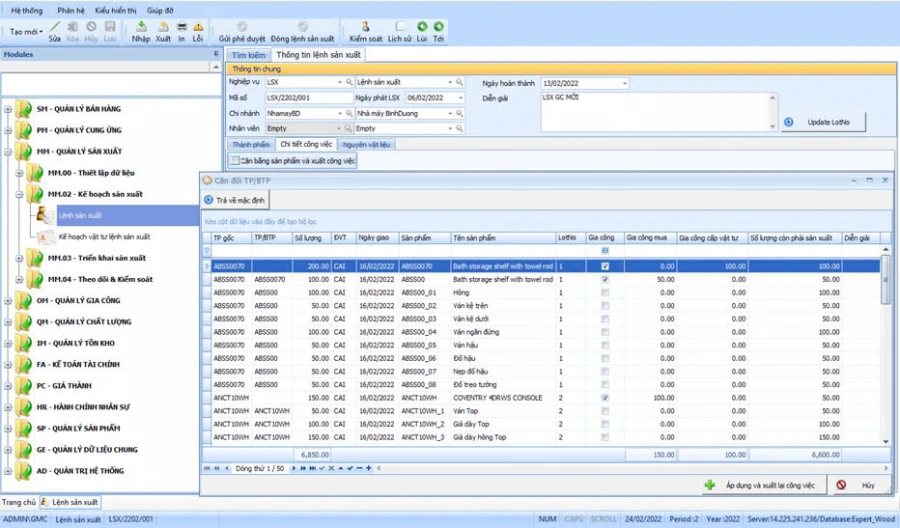Image resolution: width=900 pixels, height=528 pixels.
Task: Click the In print icon
Action: (181, 27)
